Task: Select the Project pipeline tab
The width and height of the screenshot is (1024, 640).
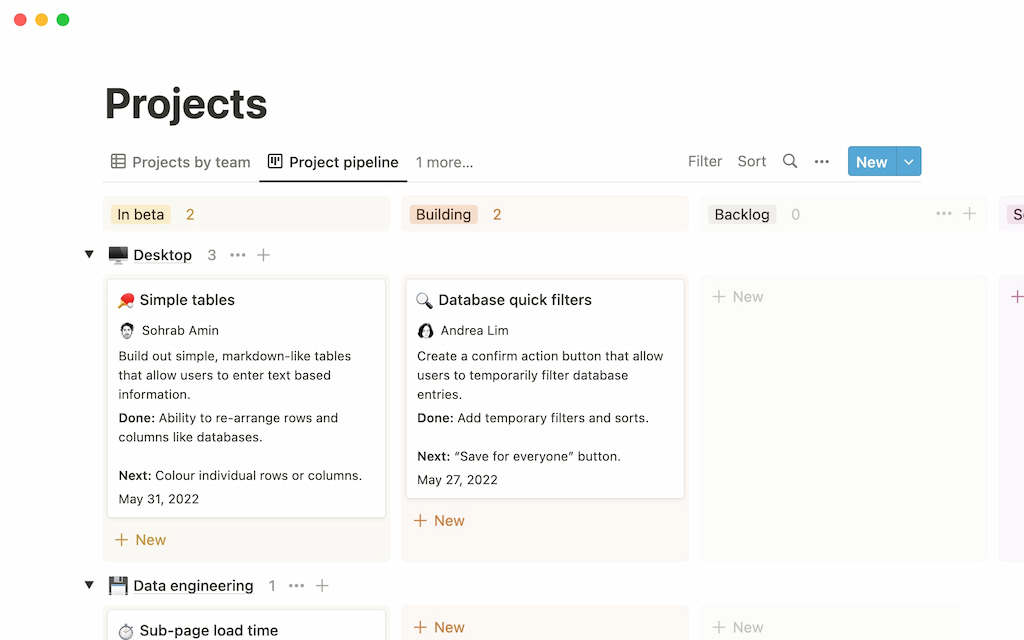Action: click(x=333, y=162)
